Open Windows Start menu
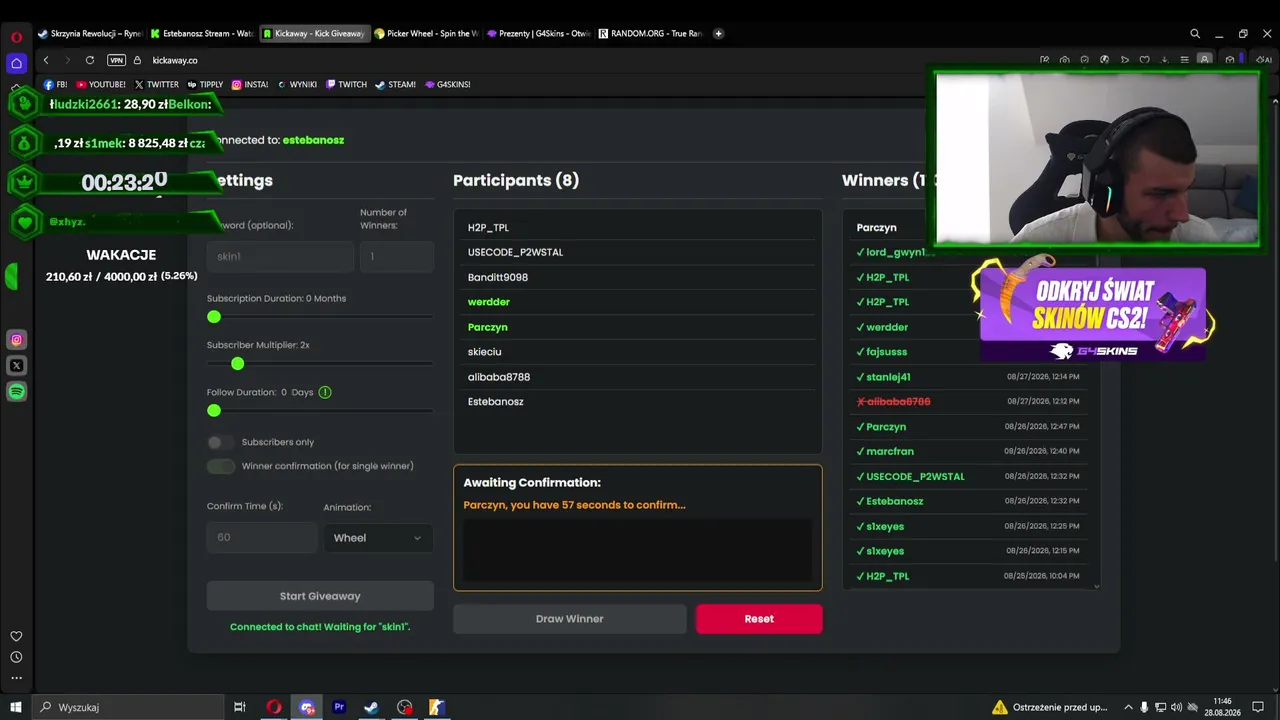 coord(16,707)
